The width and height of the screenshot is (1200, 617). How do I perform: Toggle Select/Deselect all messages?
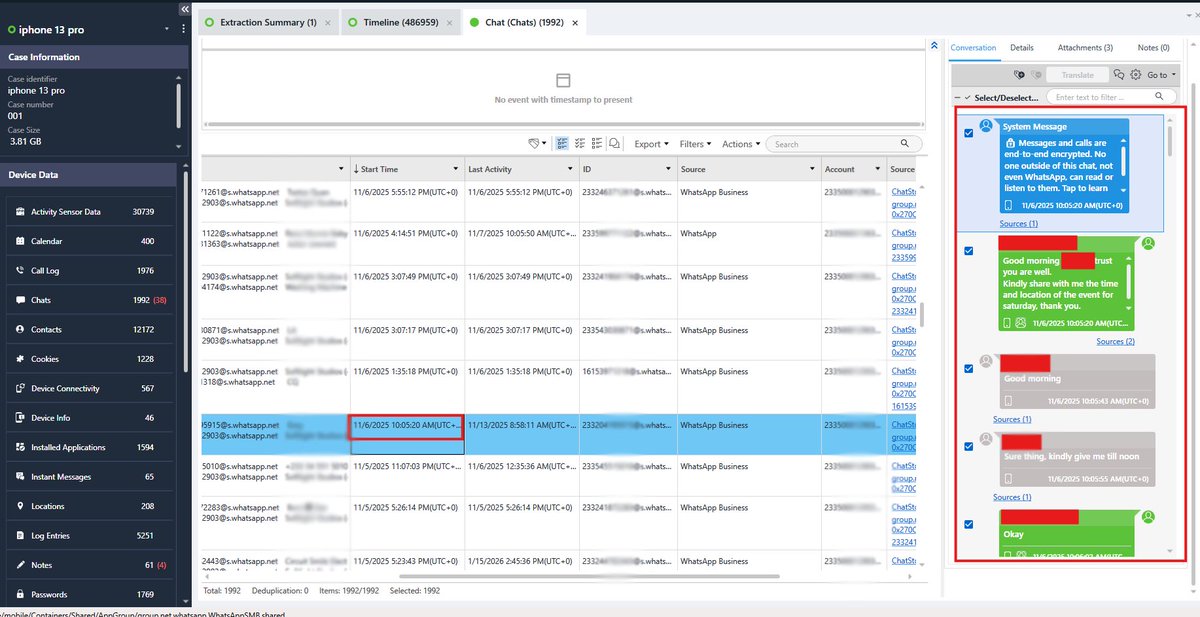(x=968, y=97)
